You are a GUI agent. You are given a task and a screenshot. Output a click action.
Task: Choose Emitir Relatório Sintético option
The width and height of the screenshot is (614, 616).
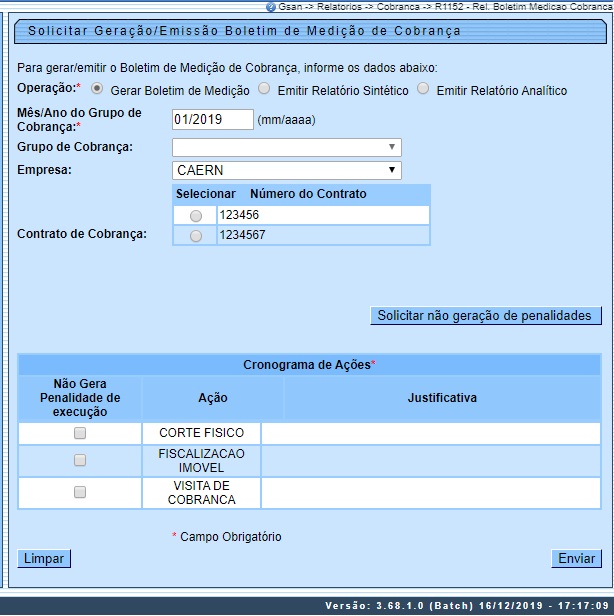(x=264, y=89)
